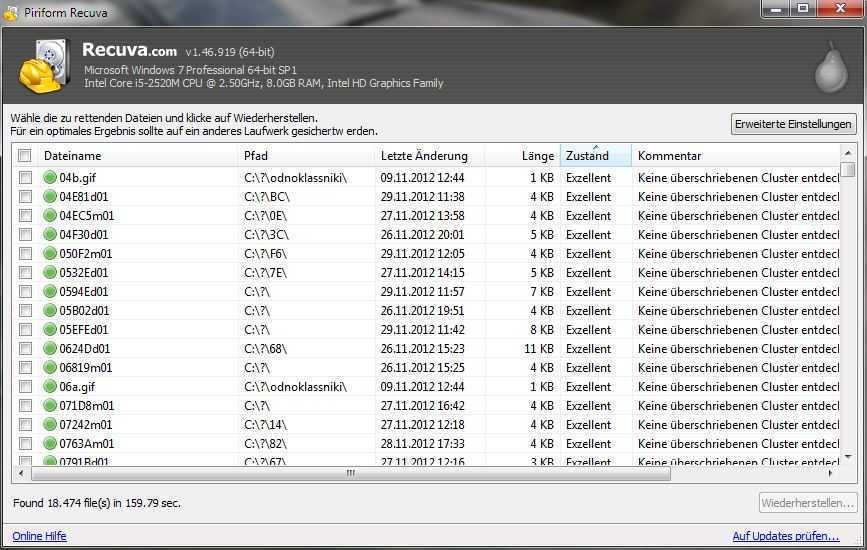
Task: Check the box for 04E81d01
Action: pyautogui.click(x=25, y=196)
